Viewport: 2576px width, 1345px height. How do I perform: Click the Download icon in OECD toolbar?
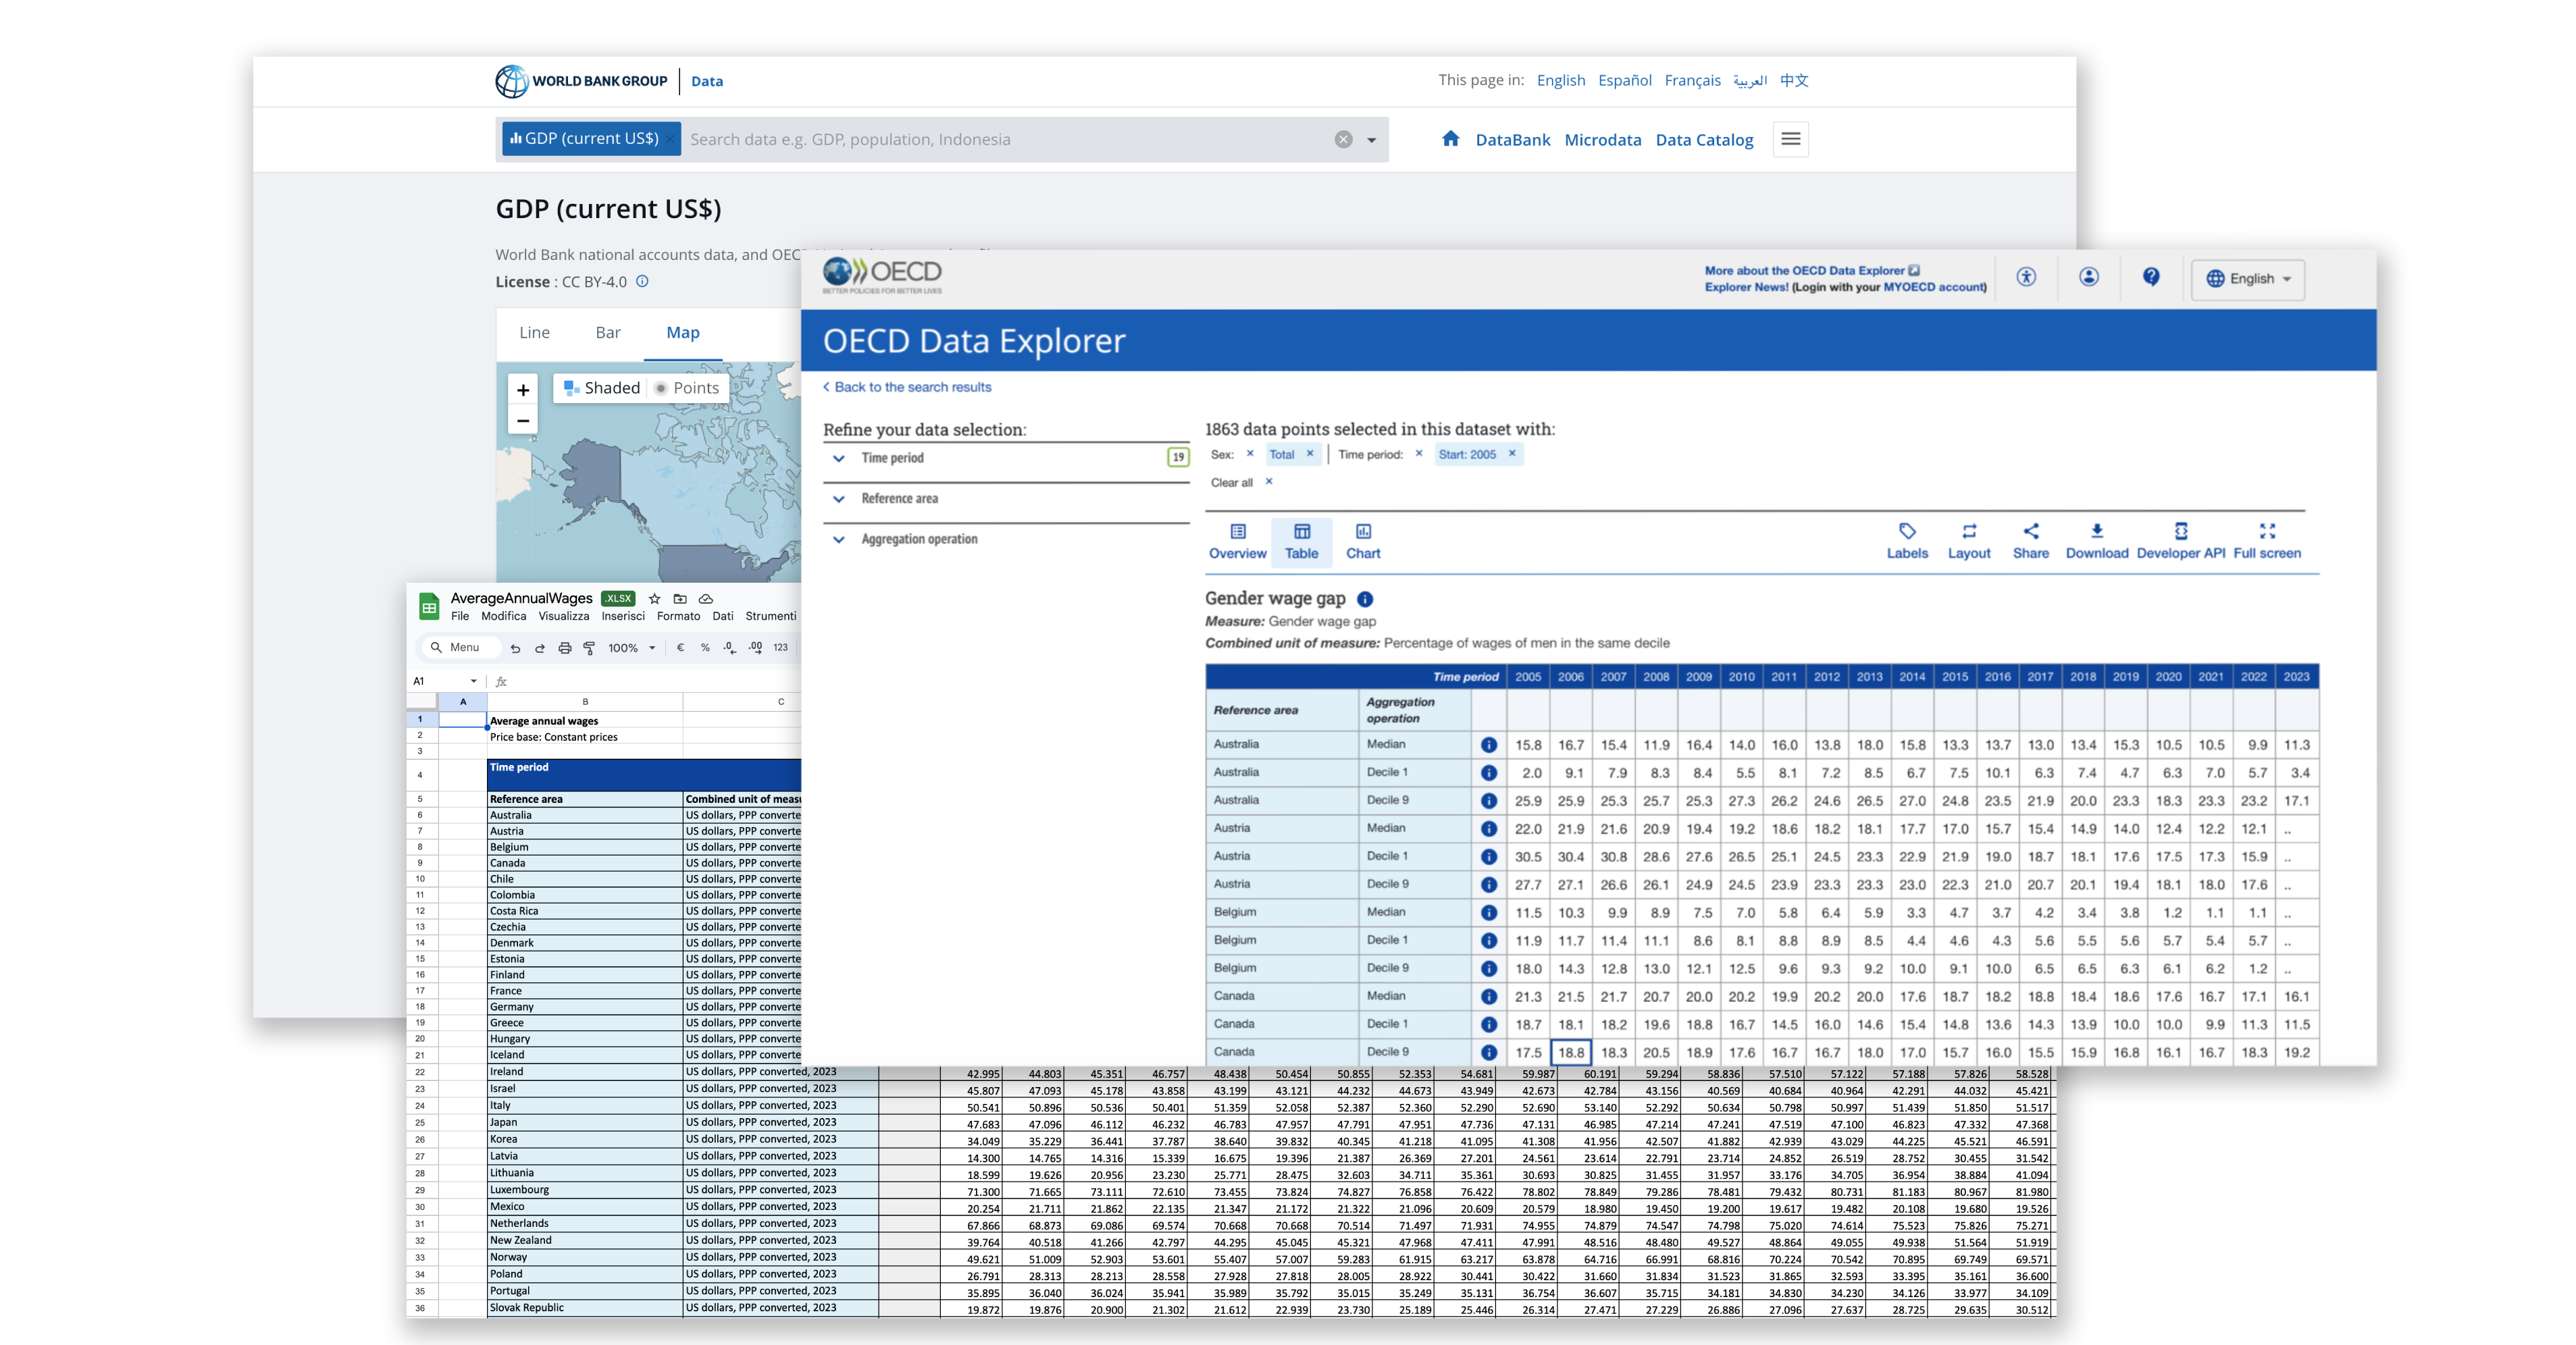tap(2096, 532)
